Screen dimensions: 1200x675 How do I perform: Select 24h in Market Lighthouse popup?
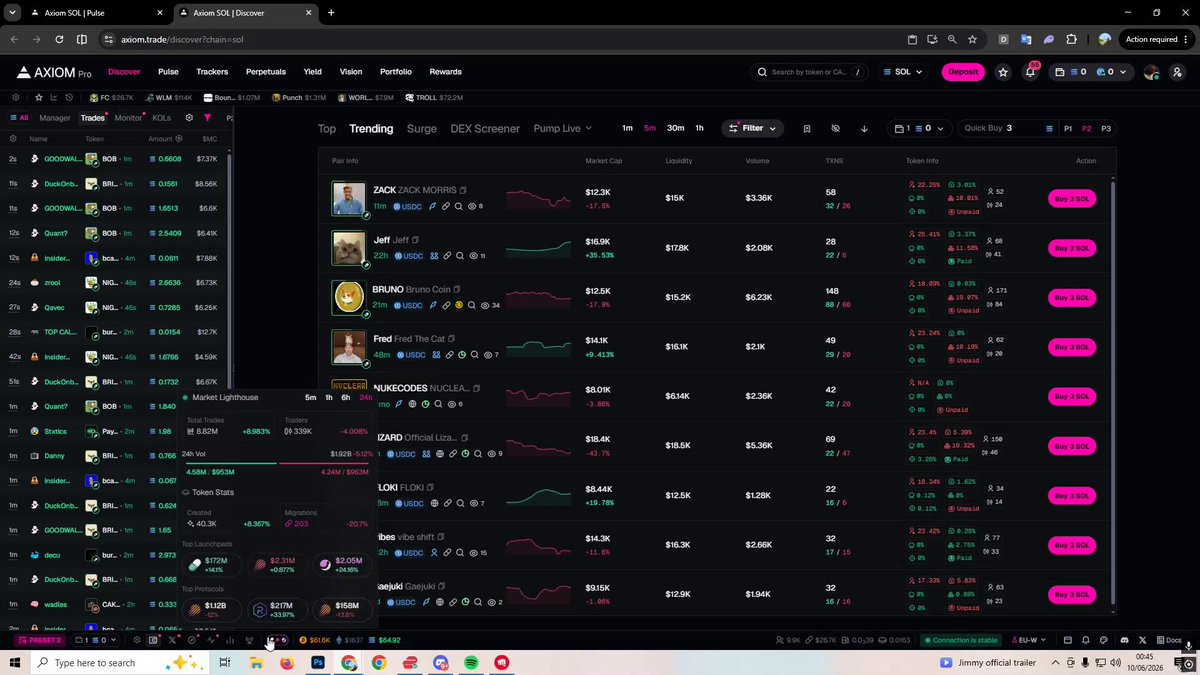[x=366, y=397]
